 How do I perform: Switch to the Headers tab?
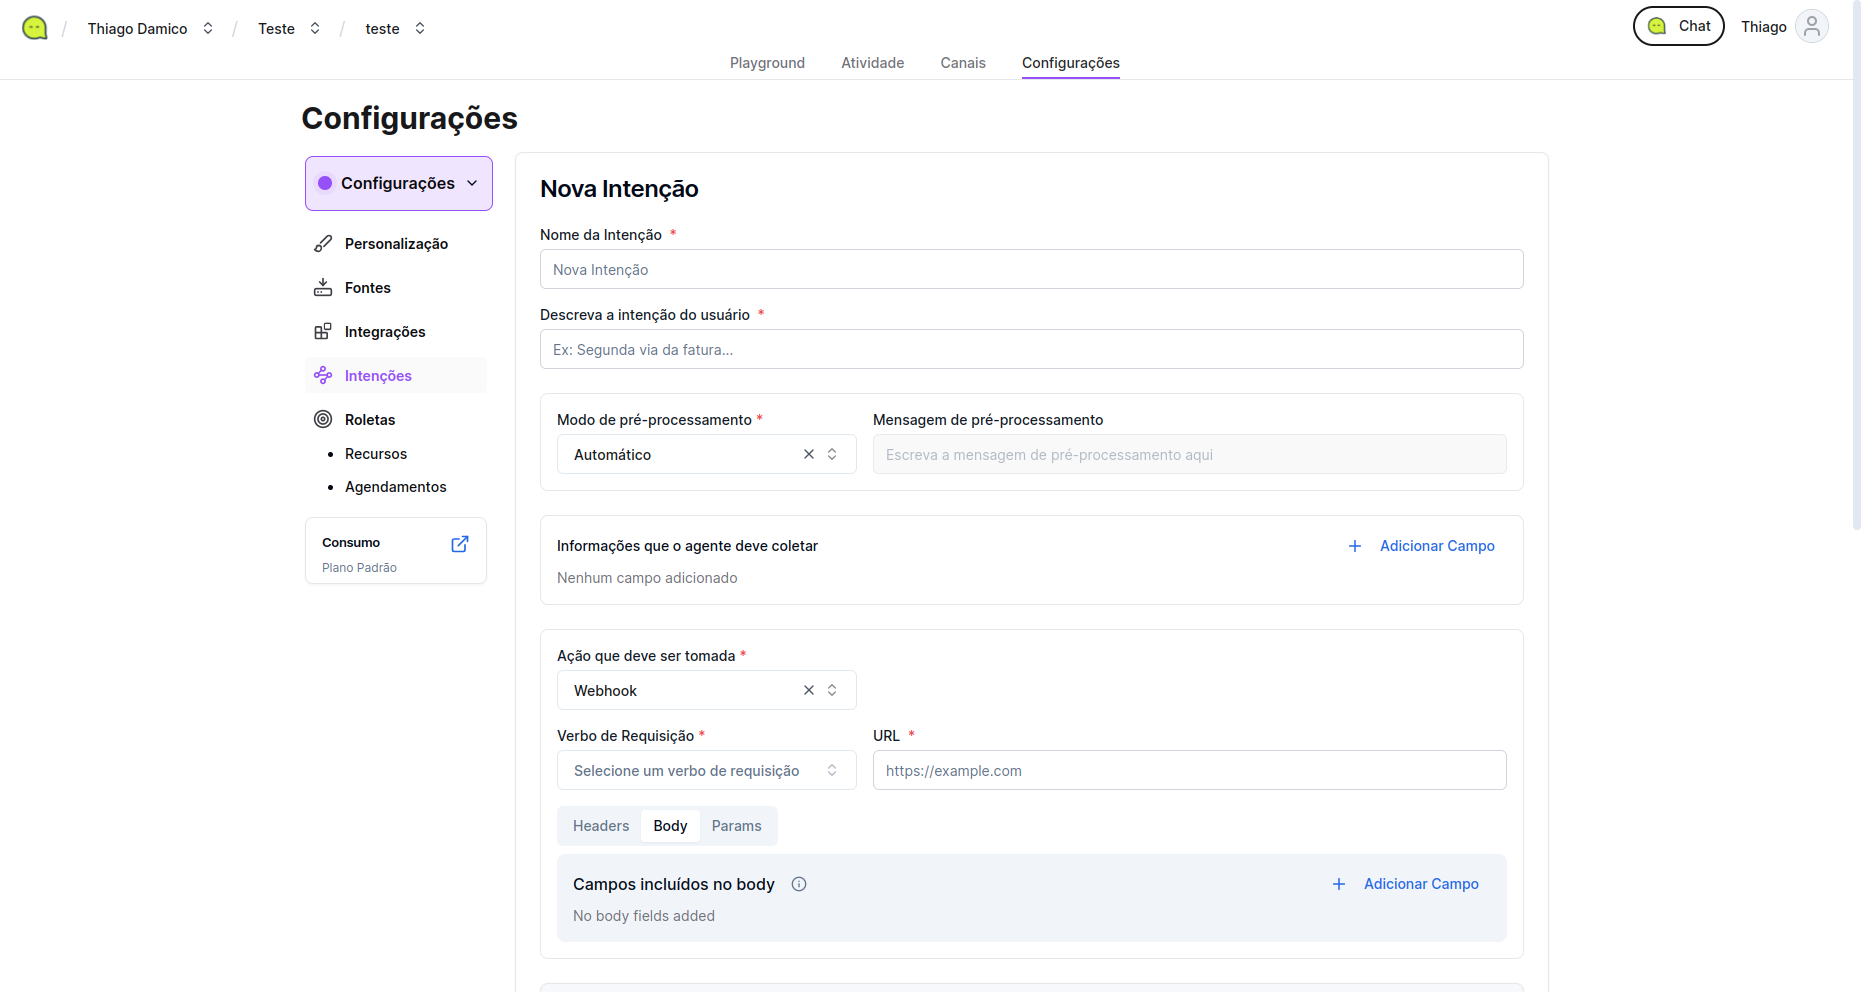pos(601,826)
